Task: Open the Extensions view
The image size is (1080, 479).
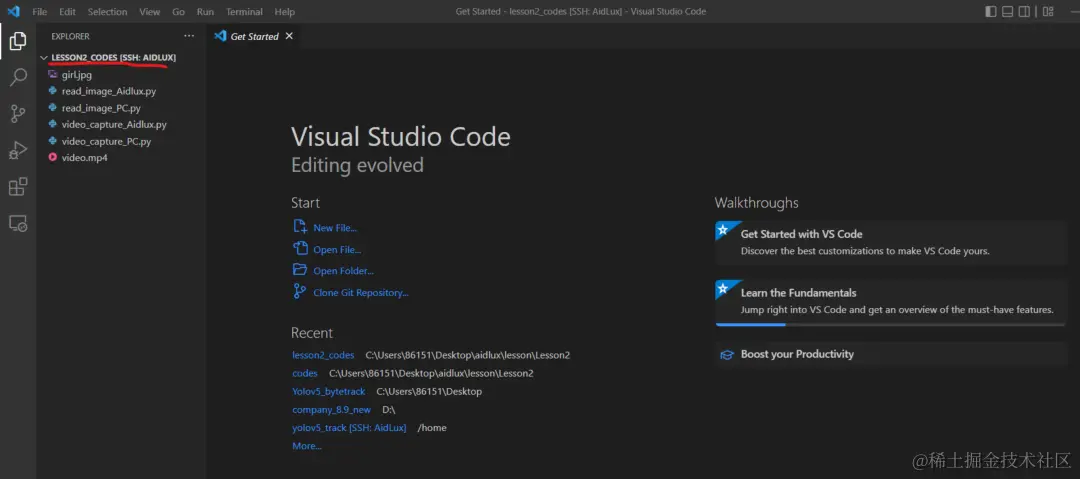Action: click(18, 187)
